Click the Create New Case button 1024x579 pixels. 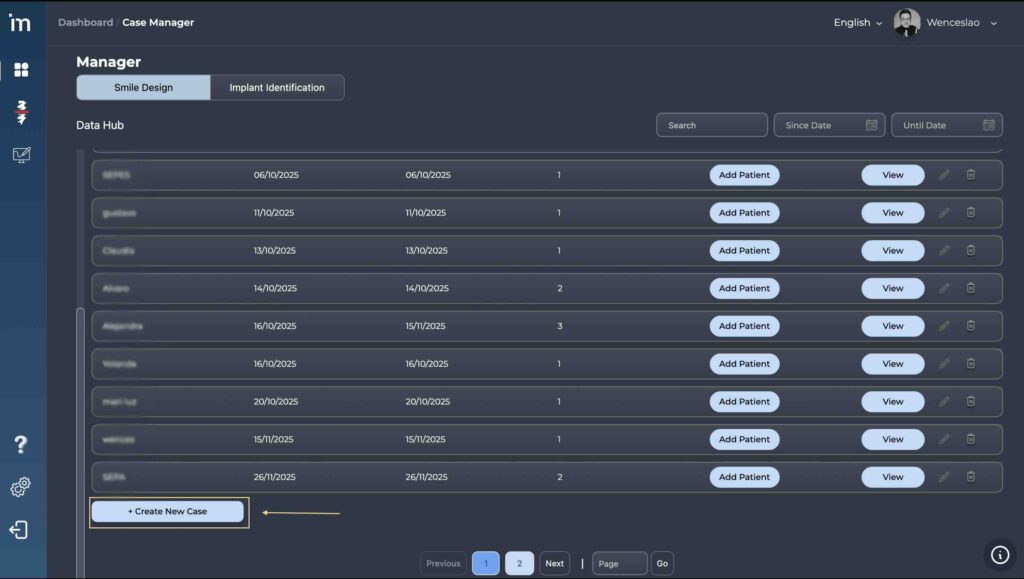(x=168, y=512)
